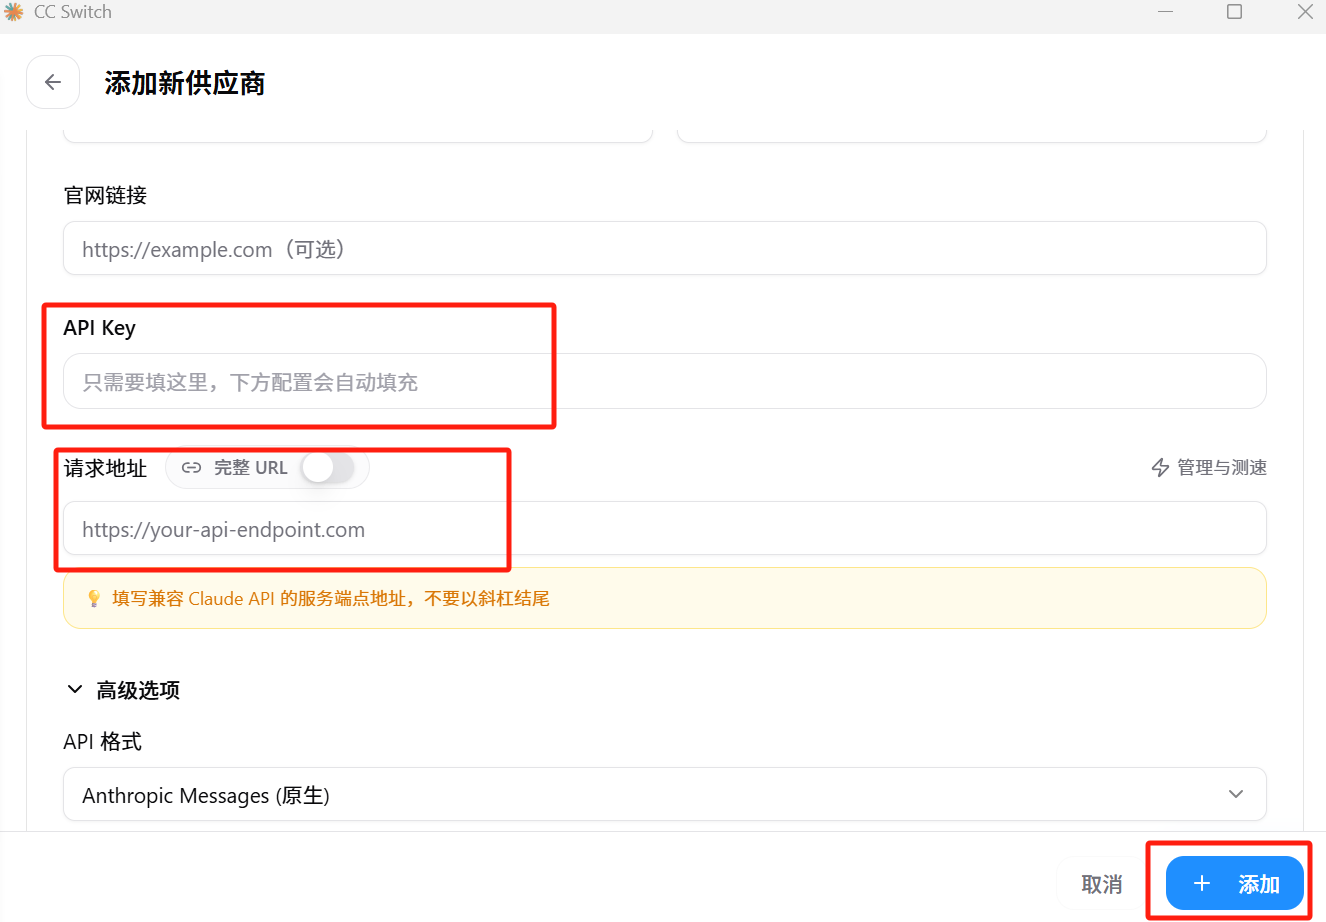Viewport: 1326px width, 922px height.
Task: Click the CC Switch app logo
Action: click(x=14, y=12)
